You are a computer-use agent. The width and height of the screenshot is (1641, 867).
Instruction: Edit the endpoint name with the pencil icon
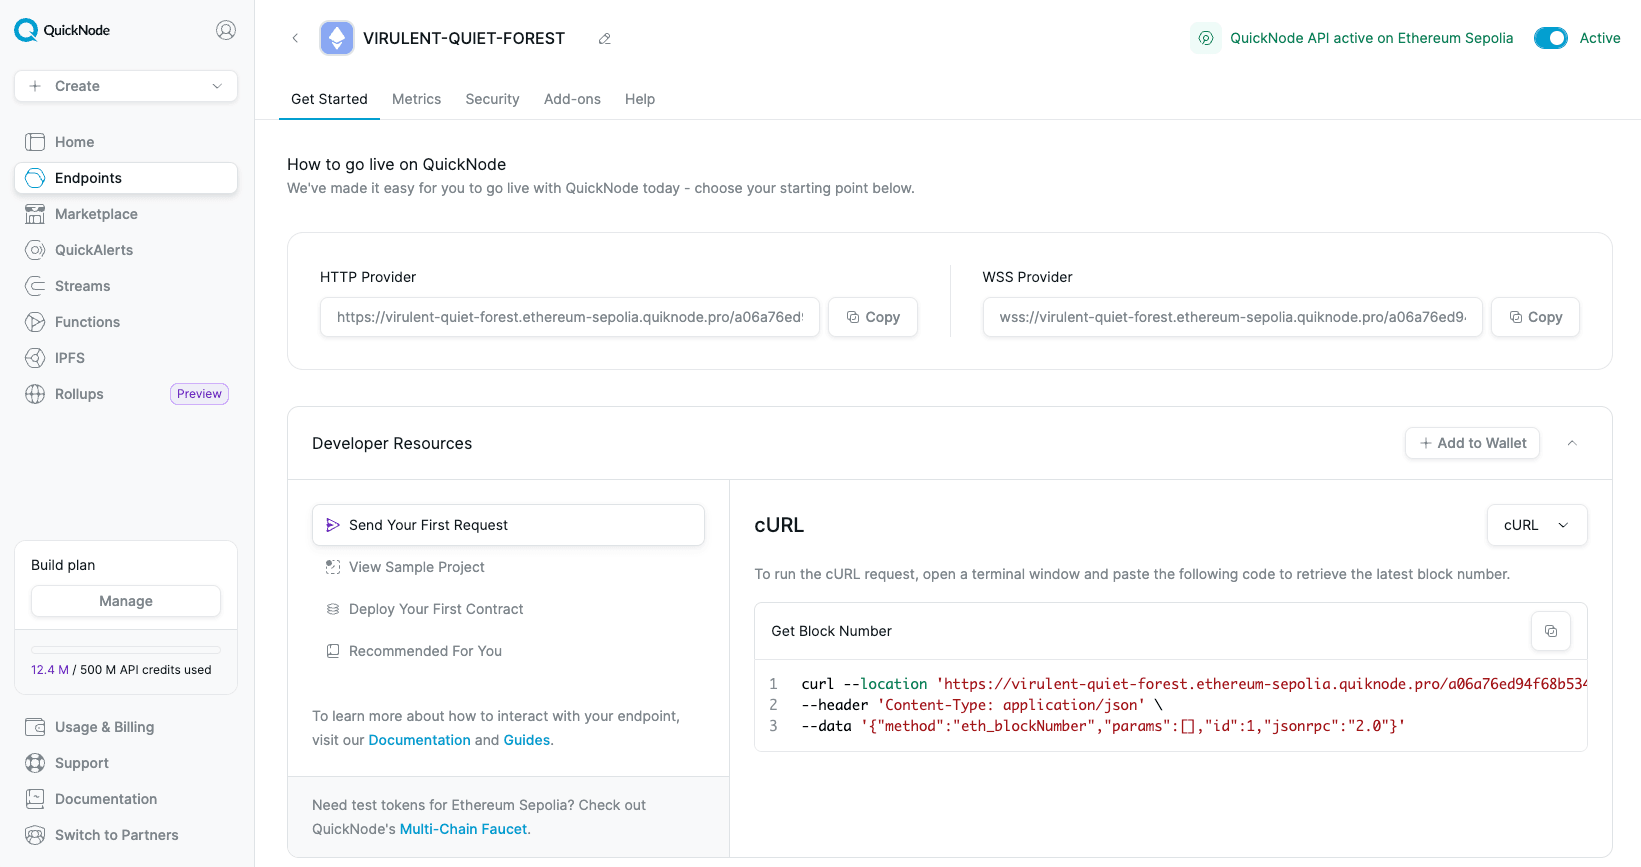click(604, 38)
